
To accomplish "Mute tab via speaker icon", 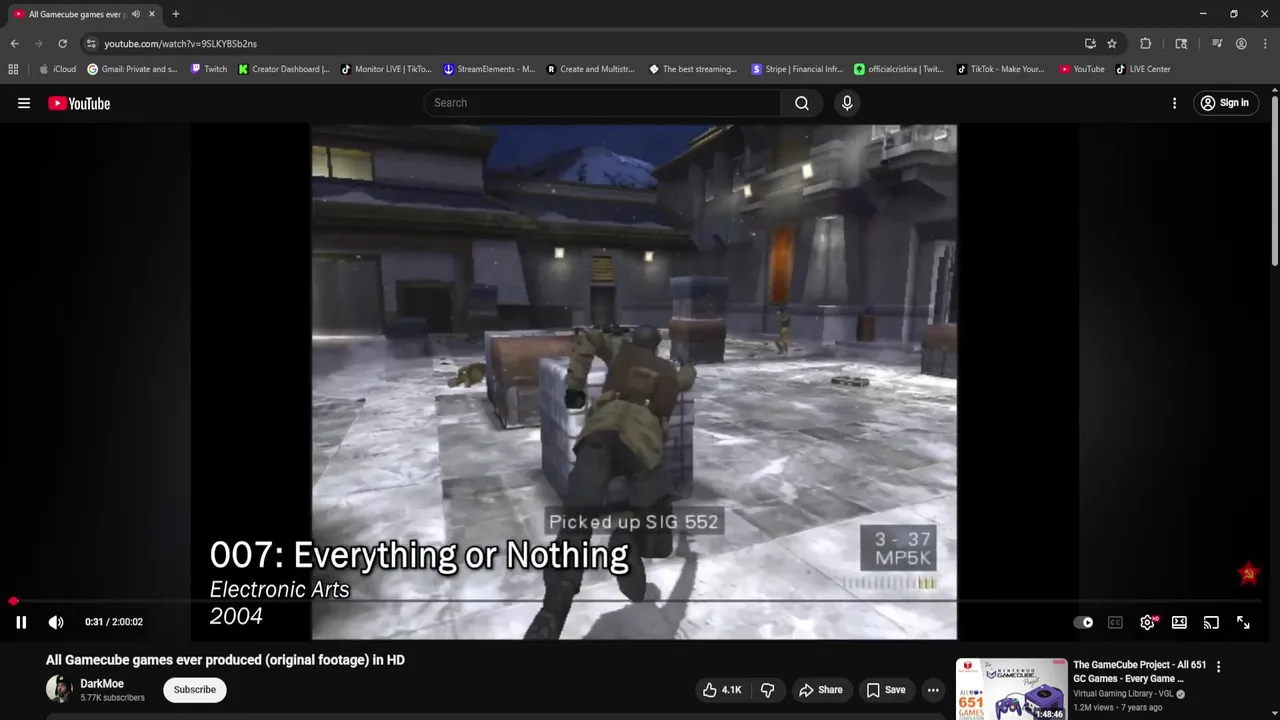I will click(x=136, y=14).
